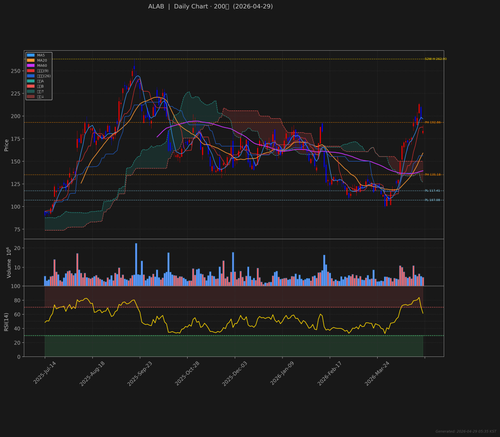This screenshot has width=500, height=437.
Task: Click the 60 tick on the RSI axis
Action: 17,314
